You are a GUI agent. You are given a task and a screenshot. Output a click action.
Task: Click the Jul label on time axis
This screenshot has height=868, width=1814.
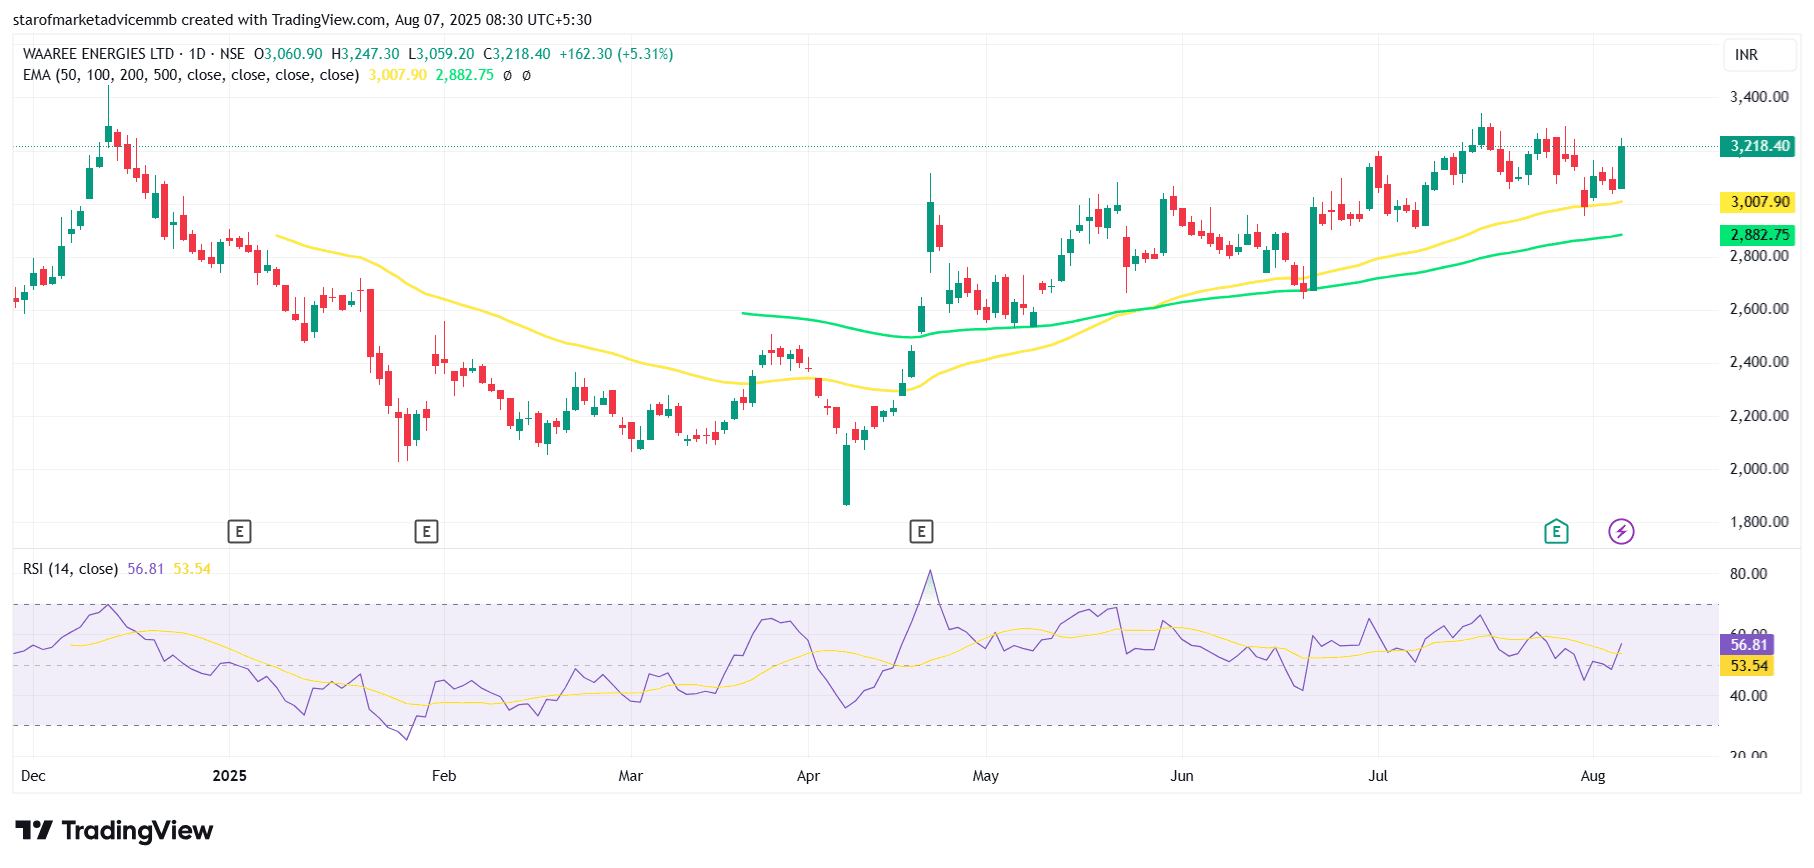1378,776
